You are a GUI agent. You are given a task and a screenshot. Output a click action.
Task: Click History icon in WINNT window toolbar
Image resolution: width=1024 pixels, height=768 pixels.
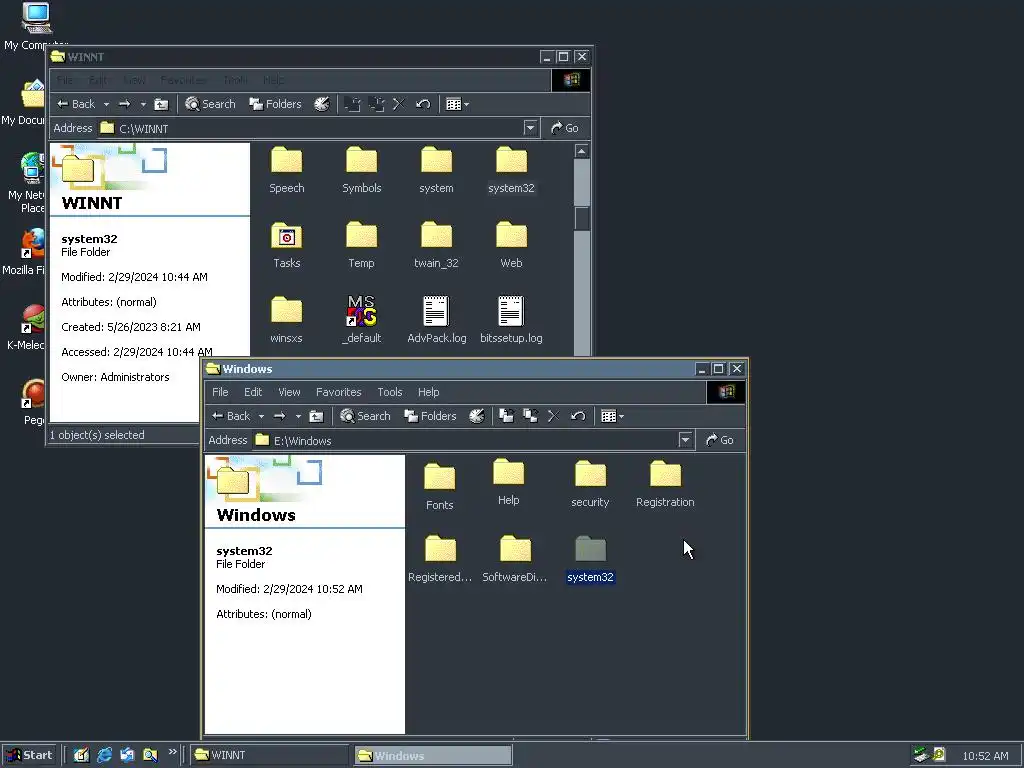pos(322,104)
